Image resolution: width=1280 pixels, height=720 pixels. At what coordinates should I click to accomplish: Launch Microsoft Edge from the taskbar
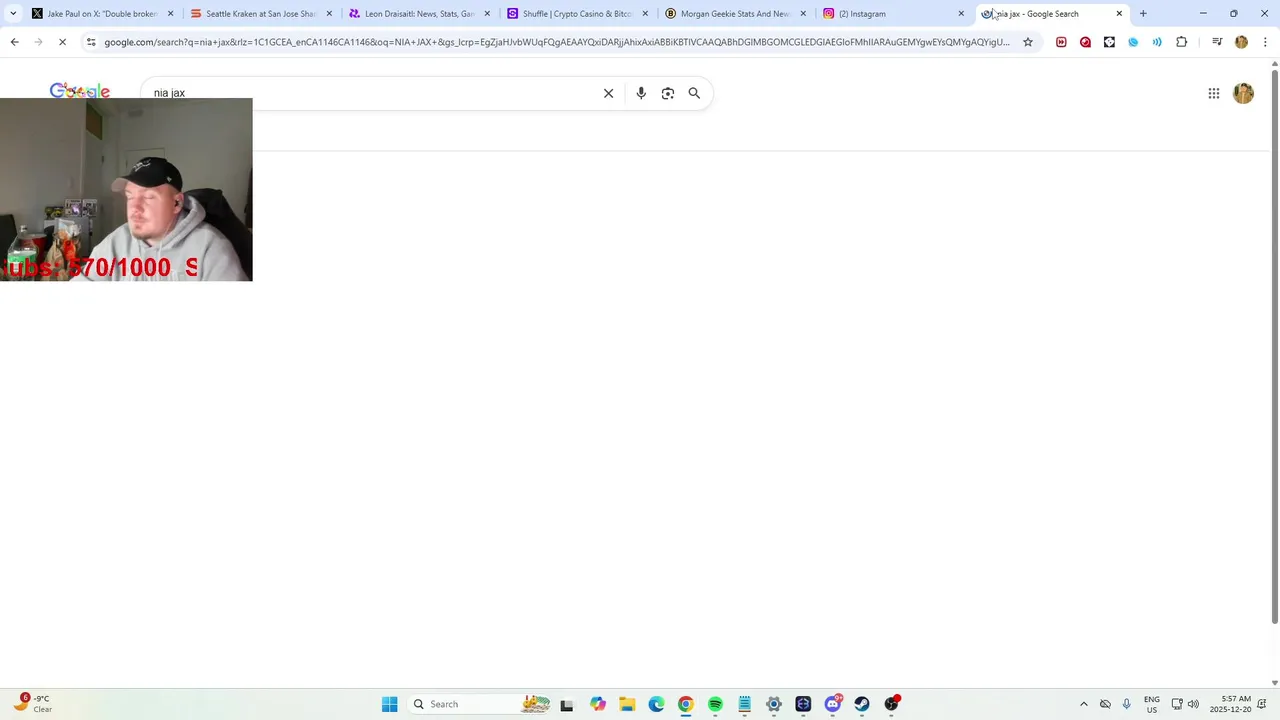656,704
